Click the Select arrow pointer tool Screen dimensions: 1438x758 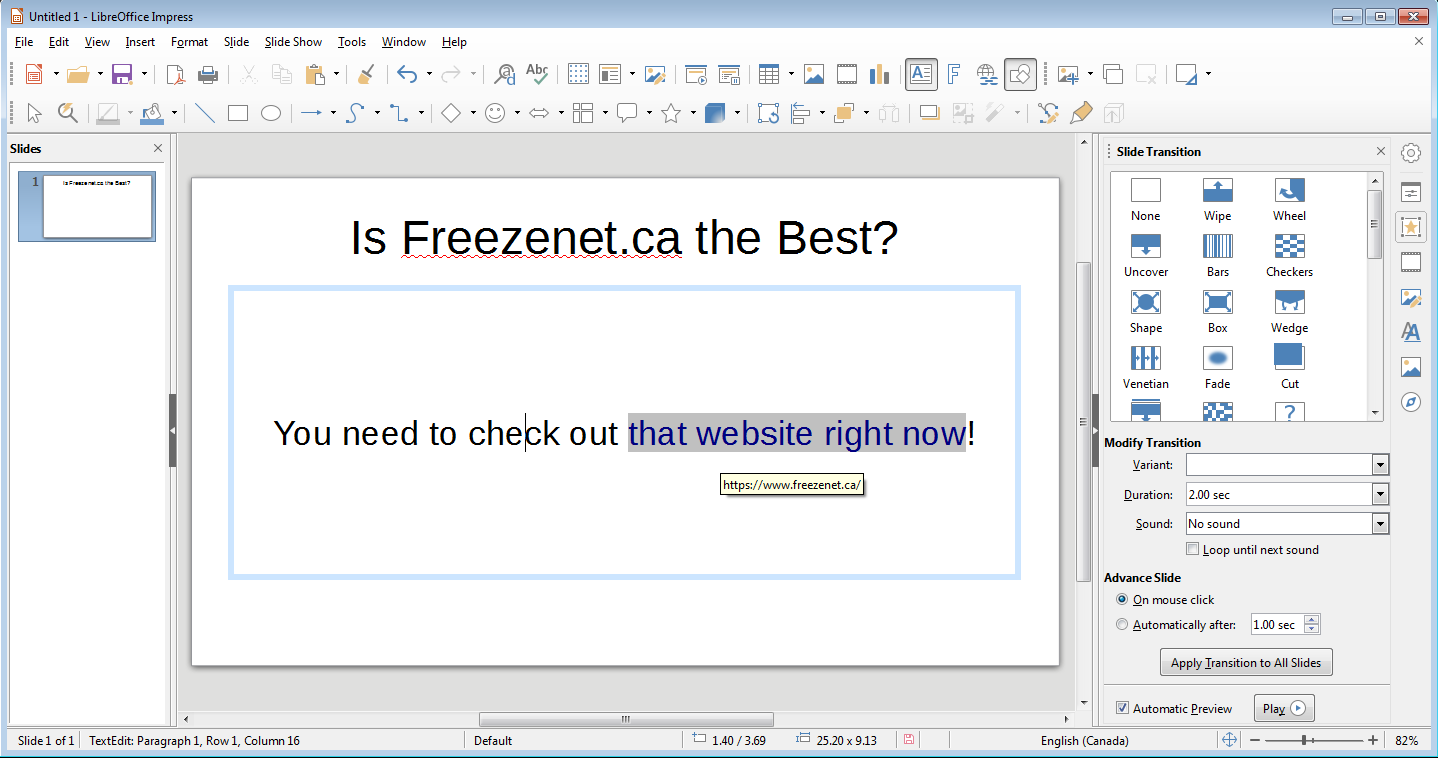pyautogui.click(x=34, y=113)
